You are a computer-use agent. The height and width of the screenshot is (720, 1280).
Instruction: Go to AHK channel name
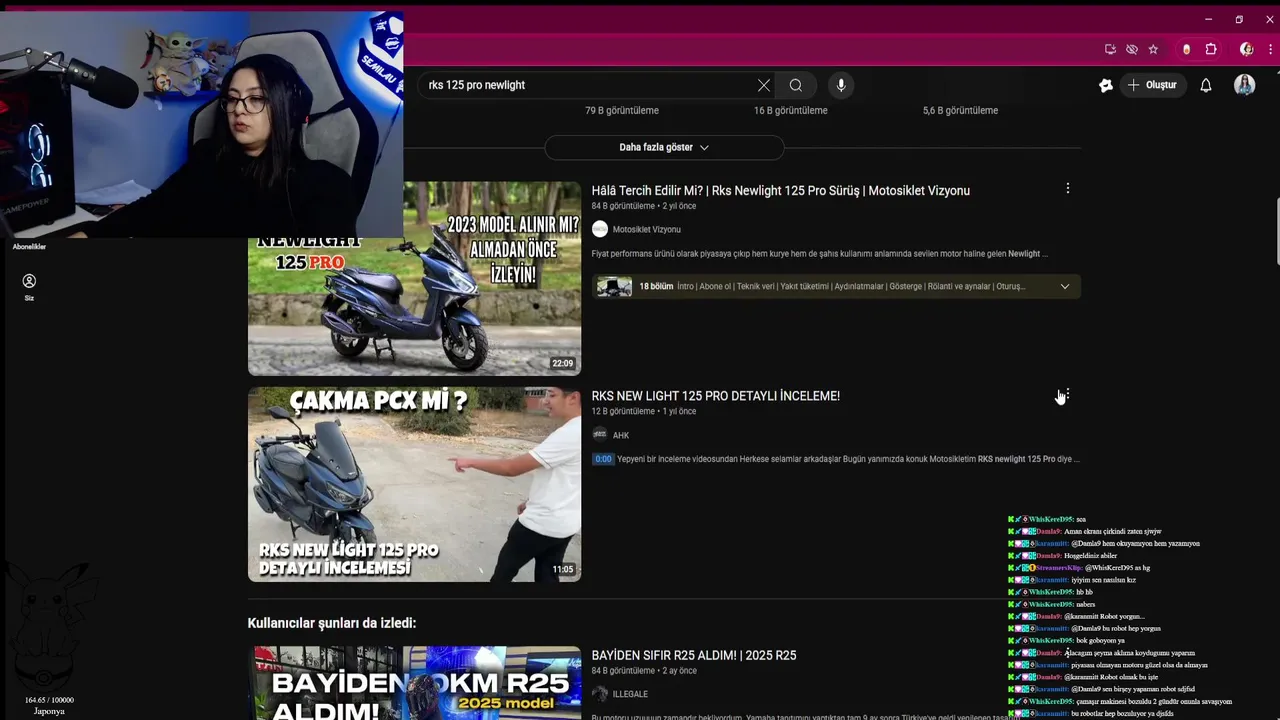pyautogui.click(x=620, y=435)
